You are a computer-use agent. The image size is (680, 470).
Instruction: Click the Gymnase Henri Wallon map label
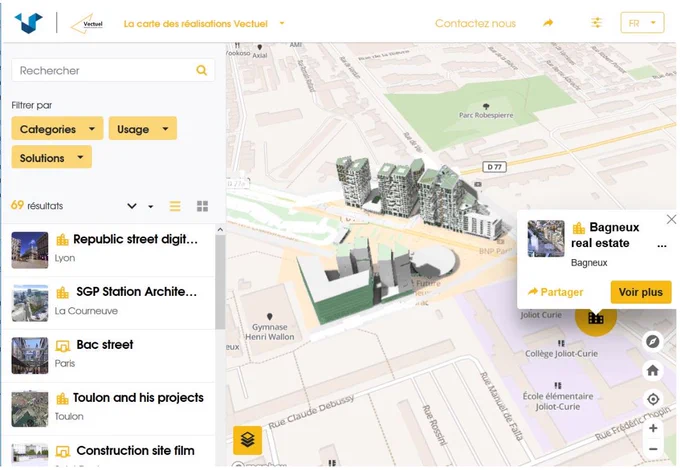pos(270,332)
